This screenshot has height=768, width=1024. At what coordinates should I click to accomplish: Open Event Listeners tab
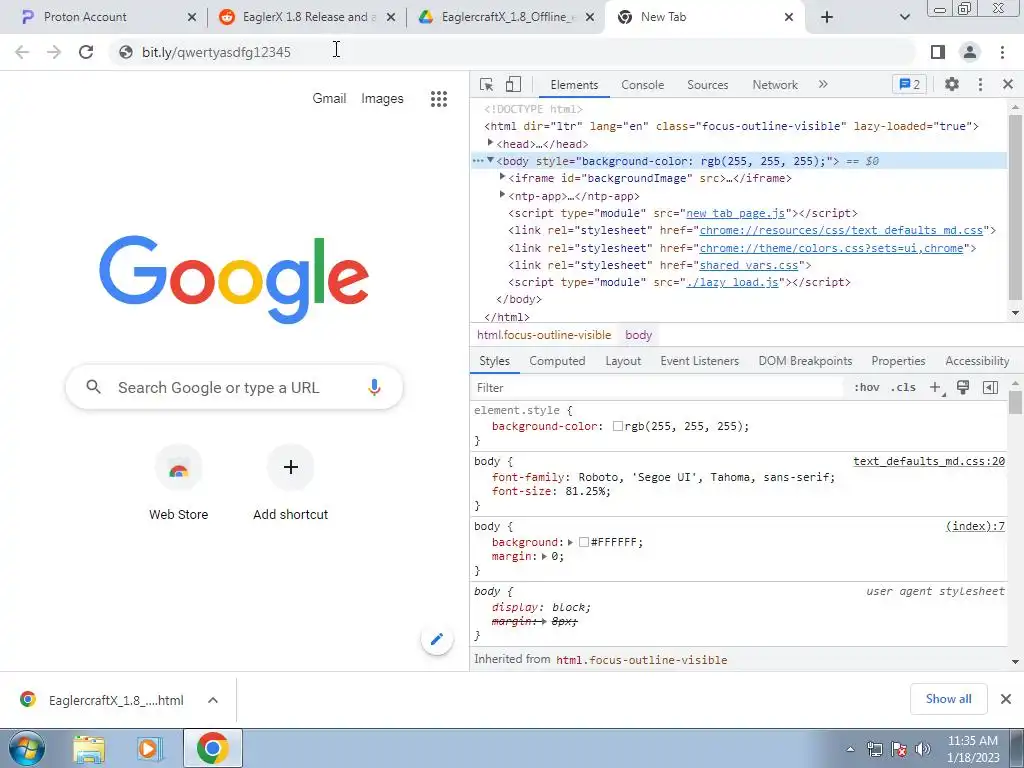point(699,360)
